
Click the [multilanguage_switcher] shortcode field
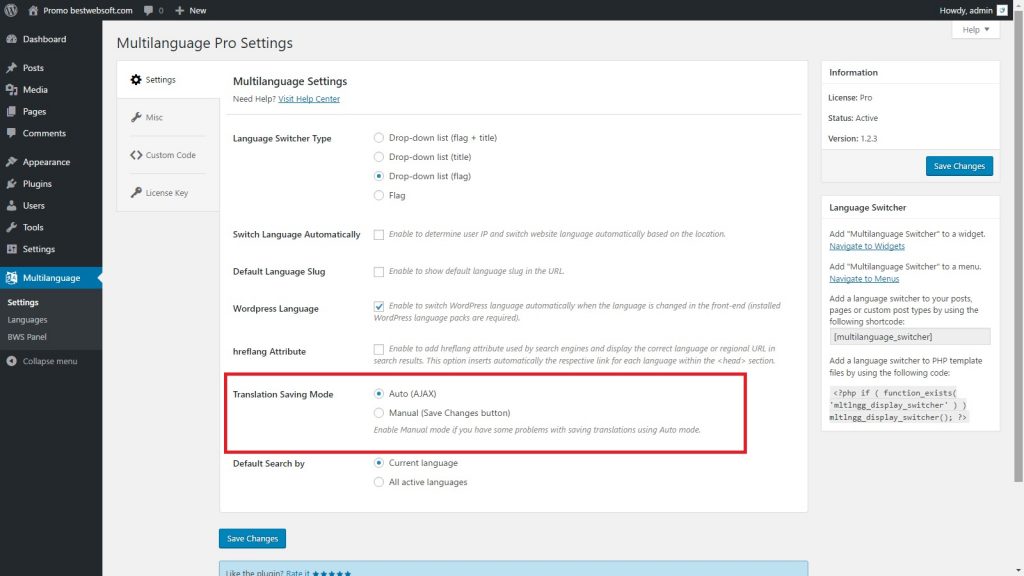[x=910, y=337]
